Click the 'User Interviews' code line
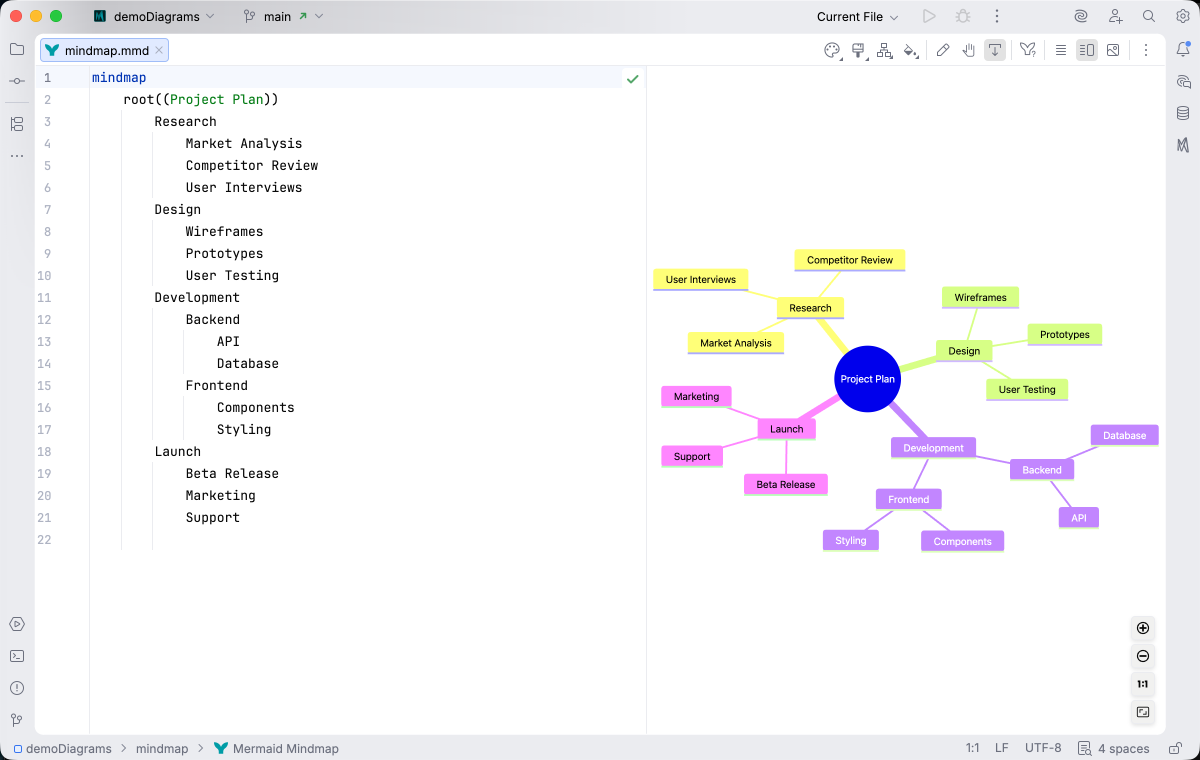Screen dimensions: 1200x760 [244, 187]
